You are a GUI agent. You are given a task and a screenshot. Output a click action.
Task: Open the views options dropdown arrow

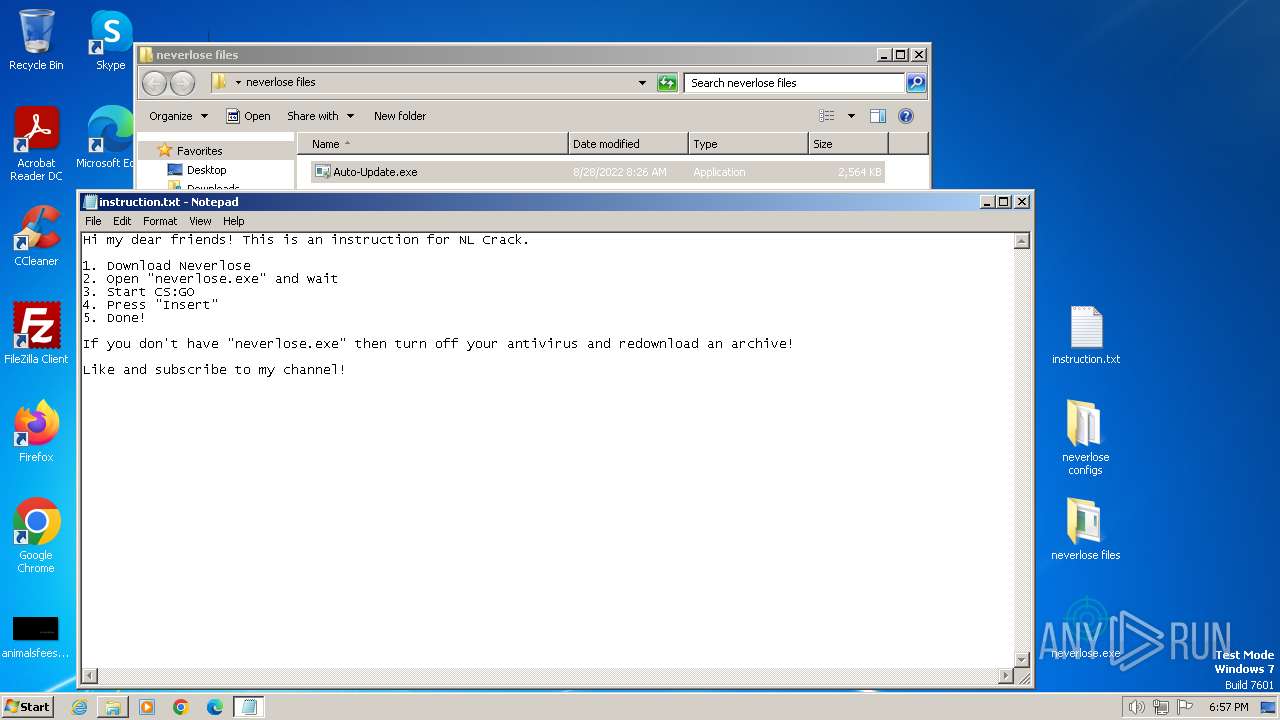[x=851, y=116]
